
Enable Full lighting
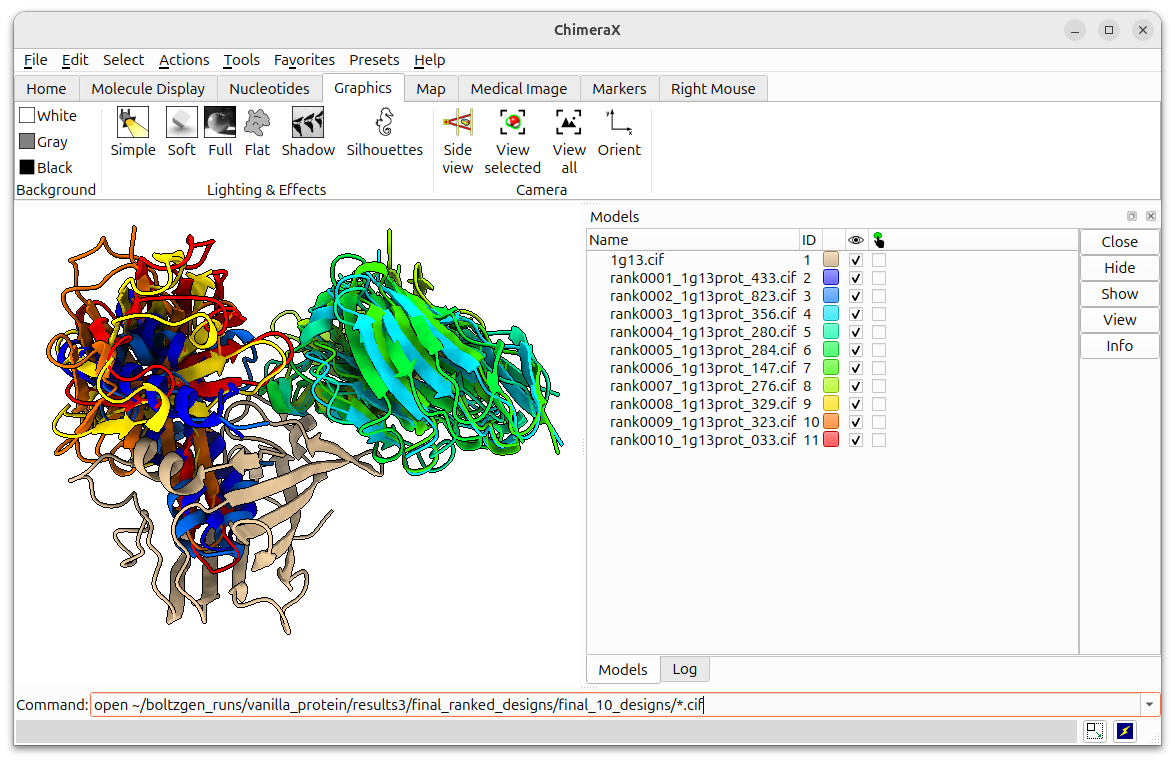tap(220, 131)
